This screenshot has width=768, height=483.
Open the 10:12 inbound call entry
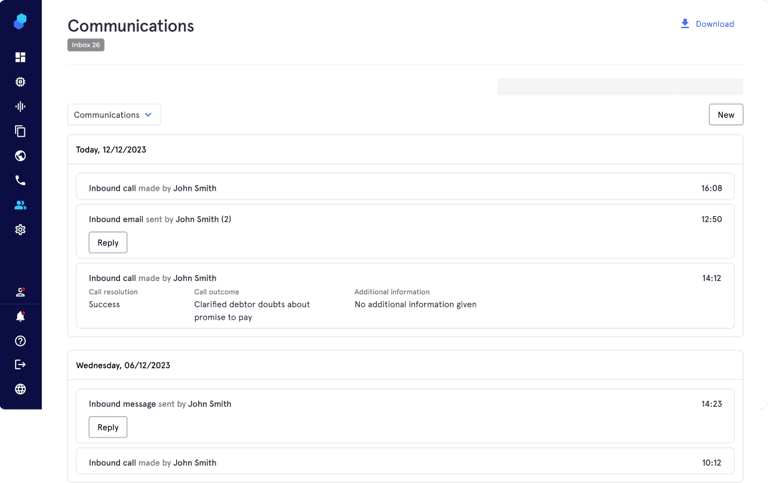405,463
